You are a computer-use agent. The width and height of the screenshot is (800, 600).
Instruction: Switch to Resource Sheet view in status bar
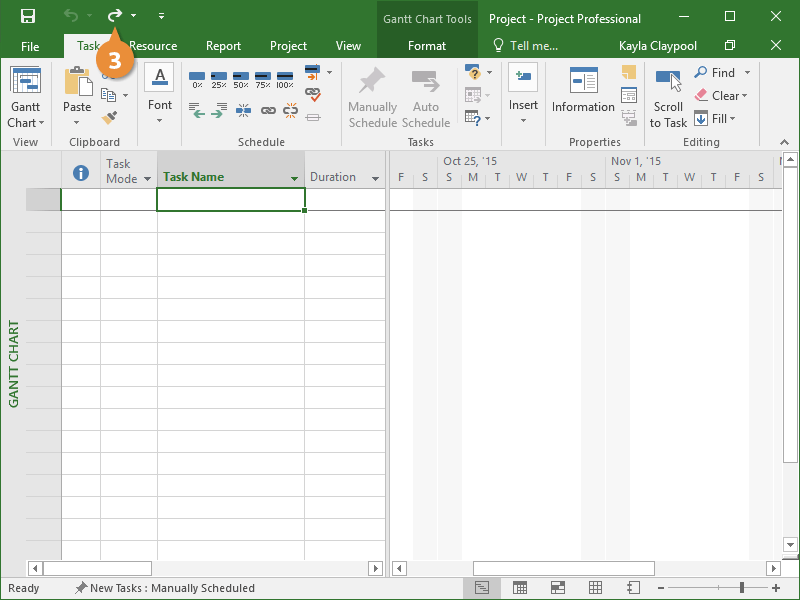coord(595,588)
